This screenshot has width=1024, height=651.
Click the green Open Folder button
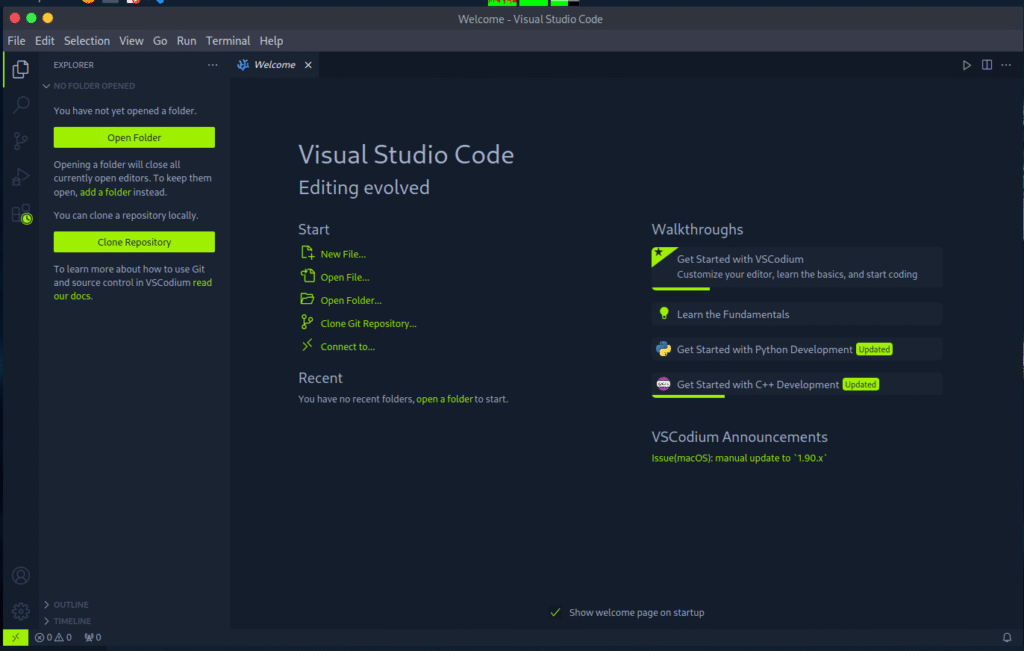click(134, 138)
